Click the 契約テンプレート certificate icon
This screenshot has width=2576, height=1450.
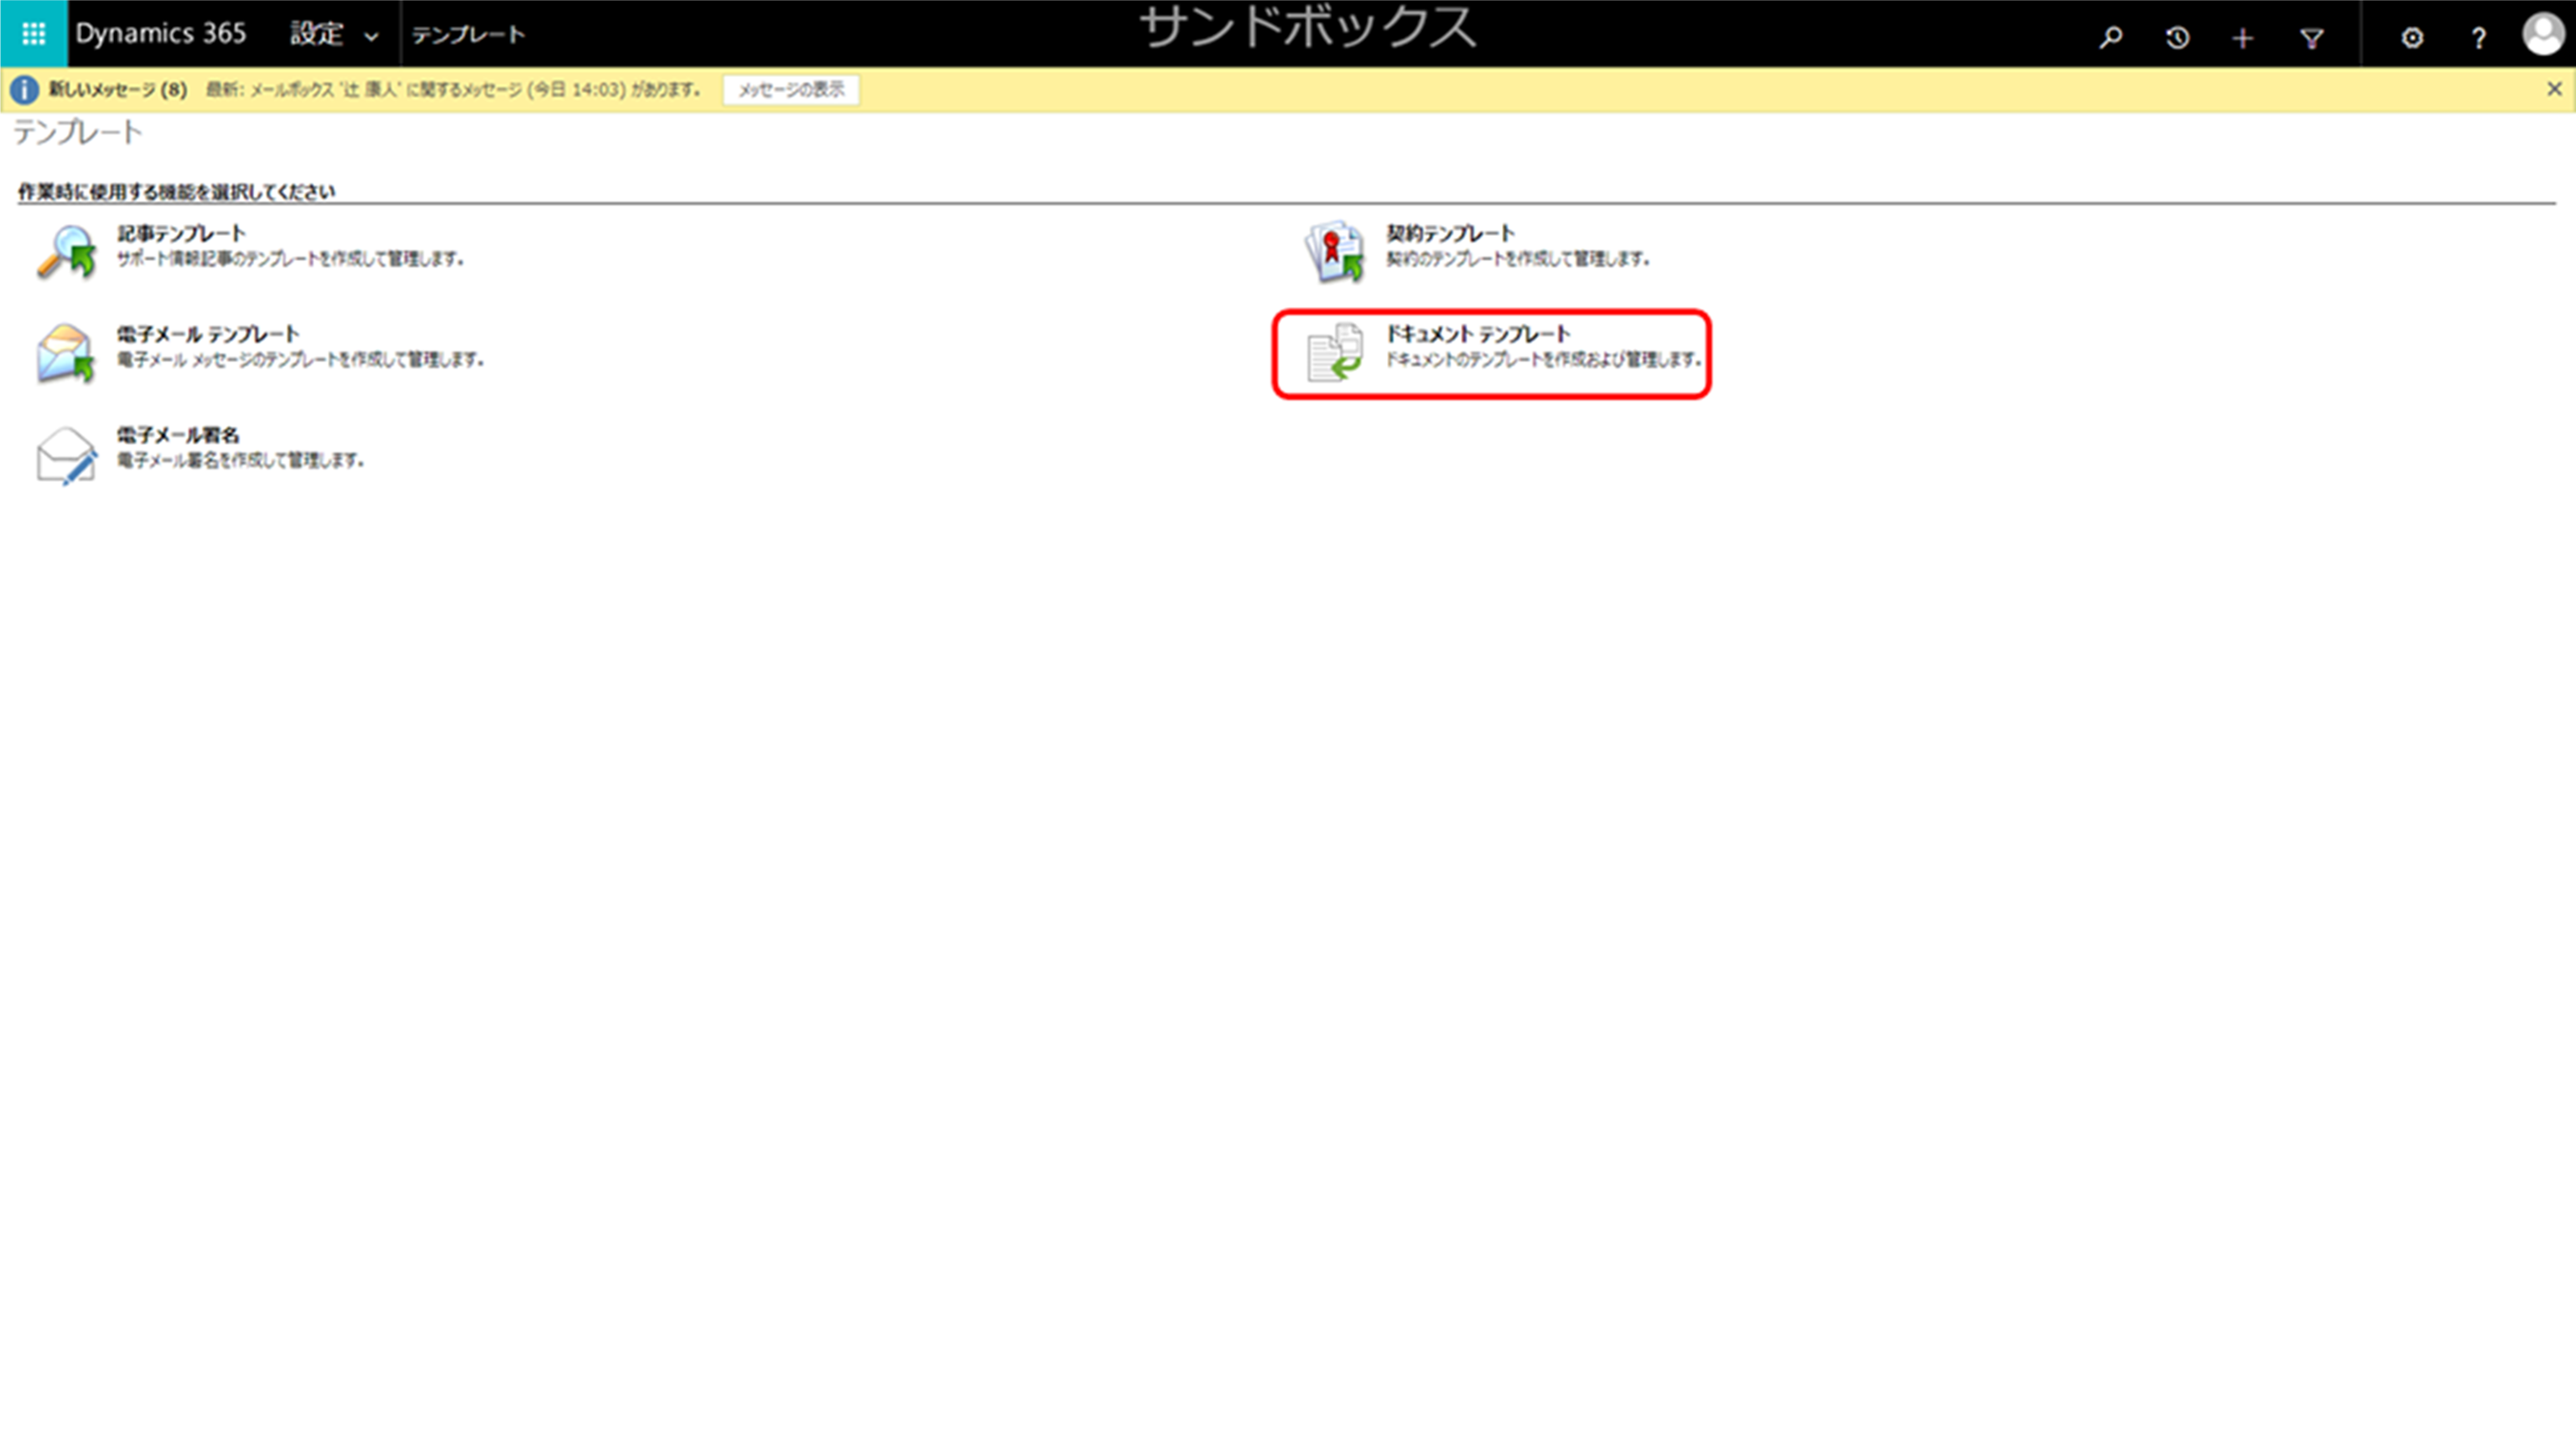click(x=1334, y=251)
